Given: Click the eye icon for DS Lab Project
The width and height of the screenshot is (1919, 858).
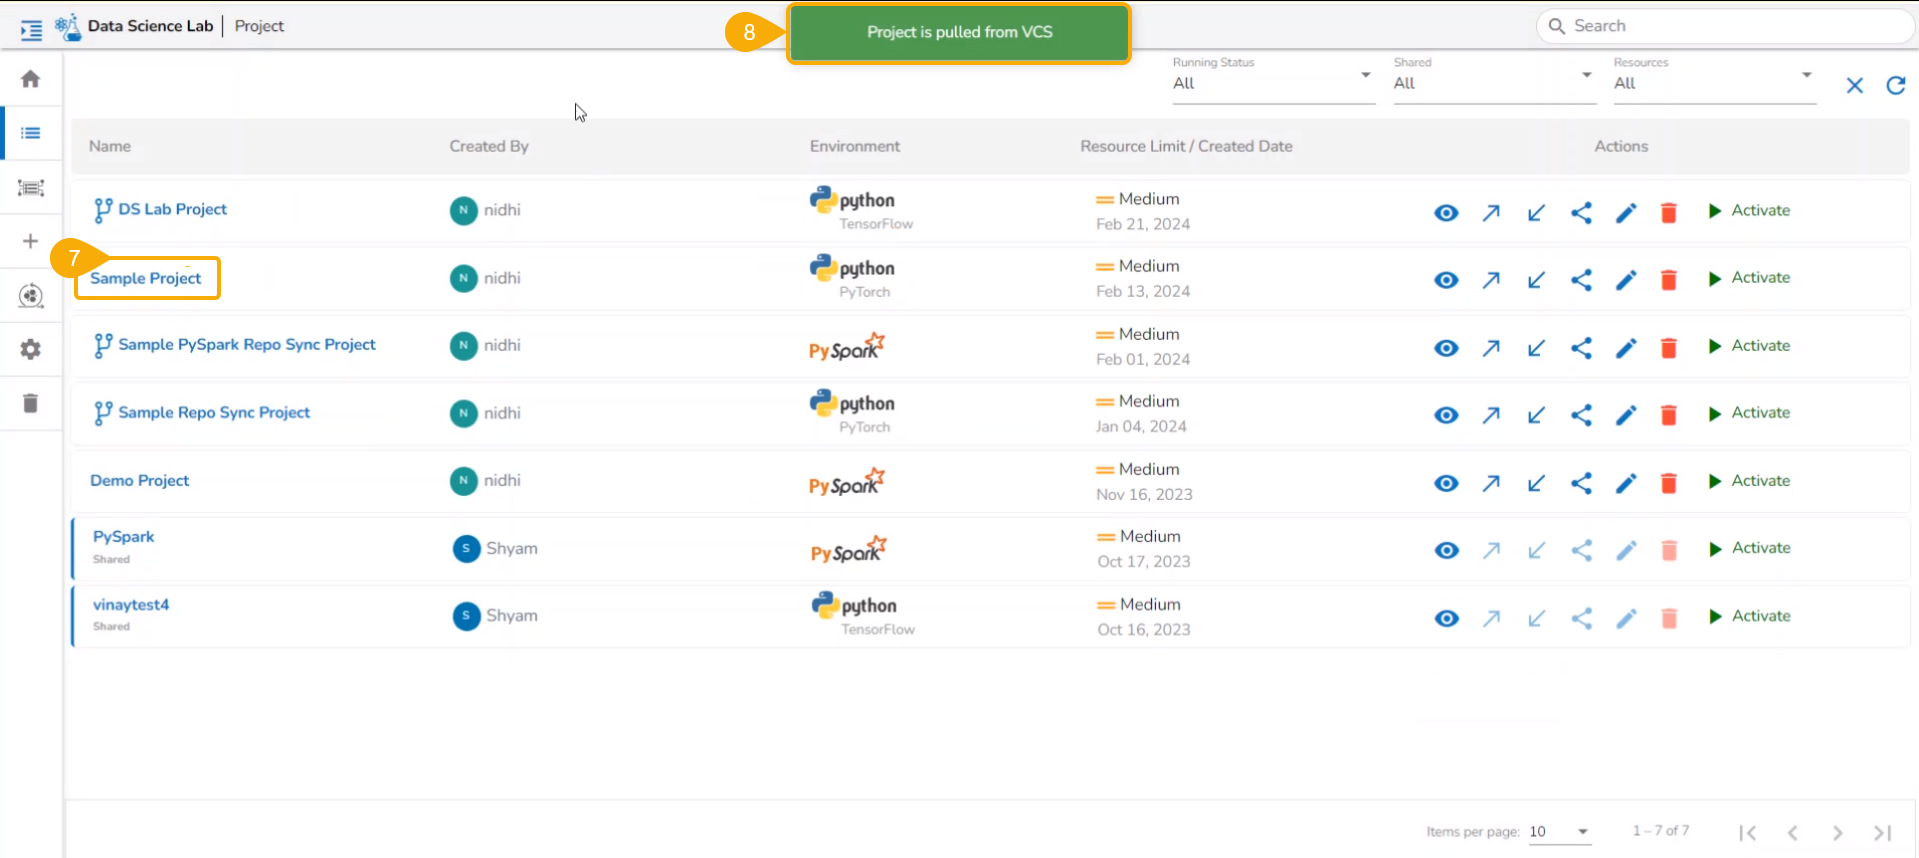Looking at the screenshot, I should pyautogui.click(x=1446, y=213).
